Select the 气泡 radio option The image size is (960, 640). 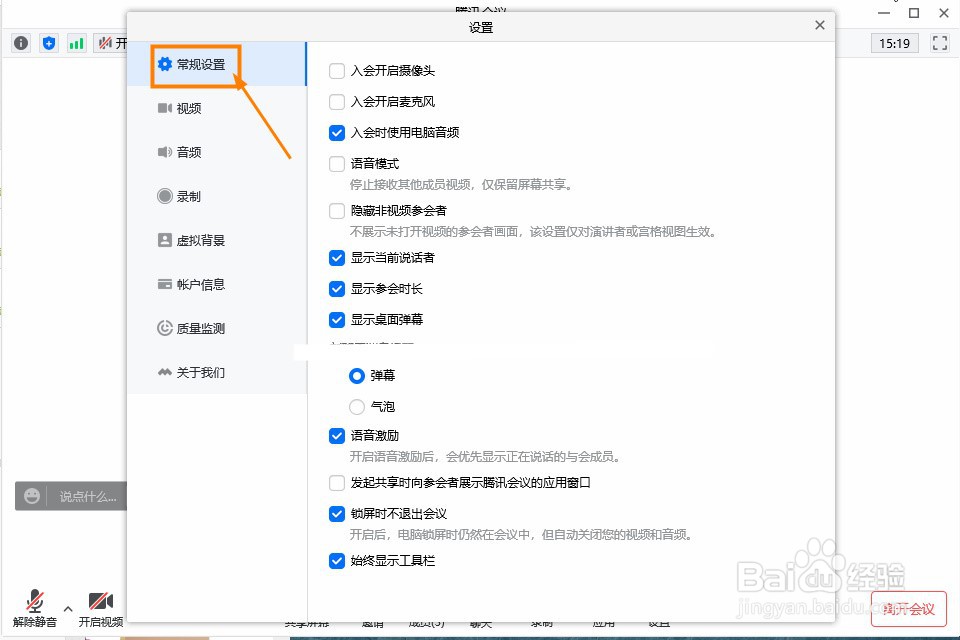pos(356,406)
